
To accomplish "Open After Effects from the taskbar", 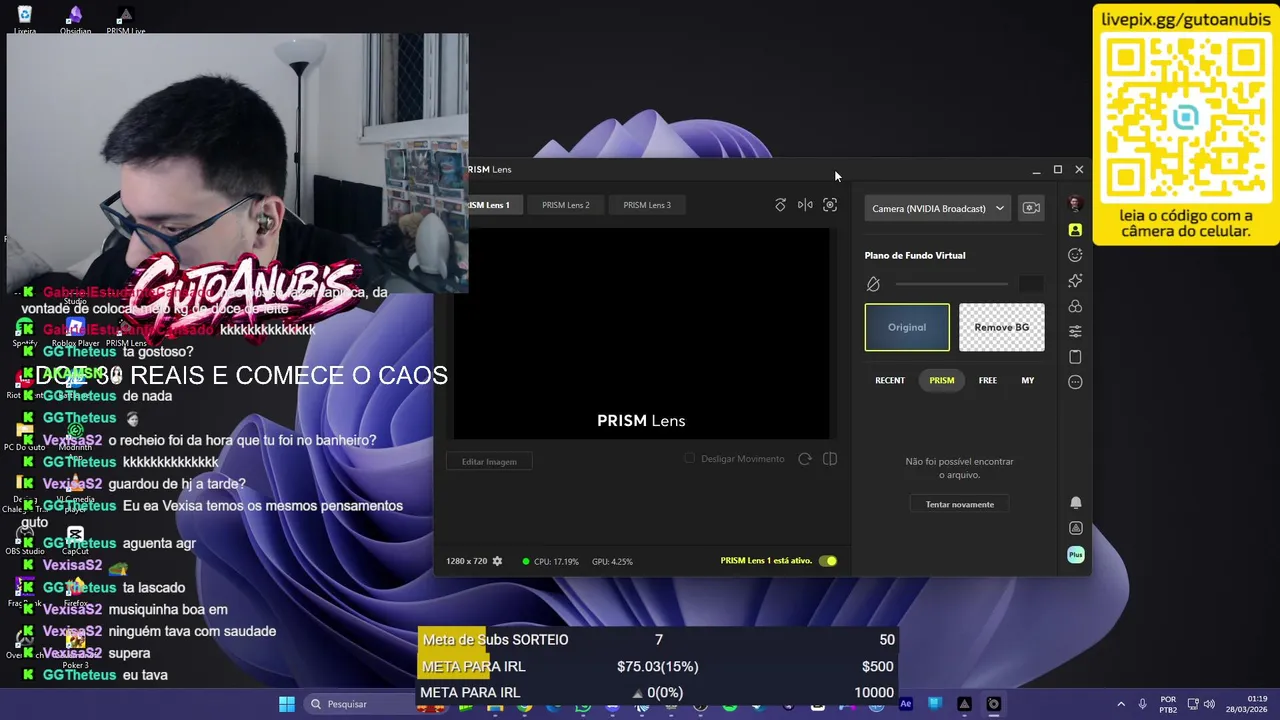I will click(906, 704).
